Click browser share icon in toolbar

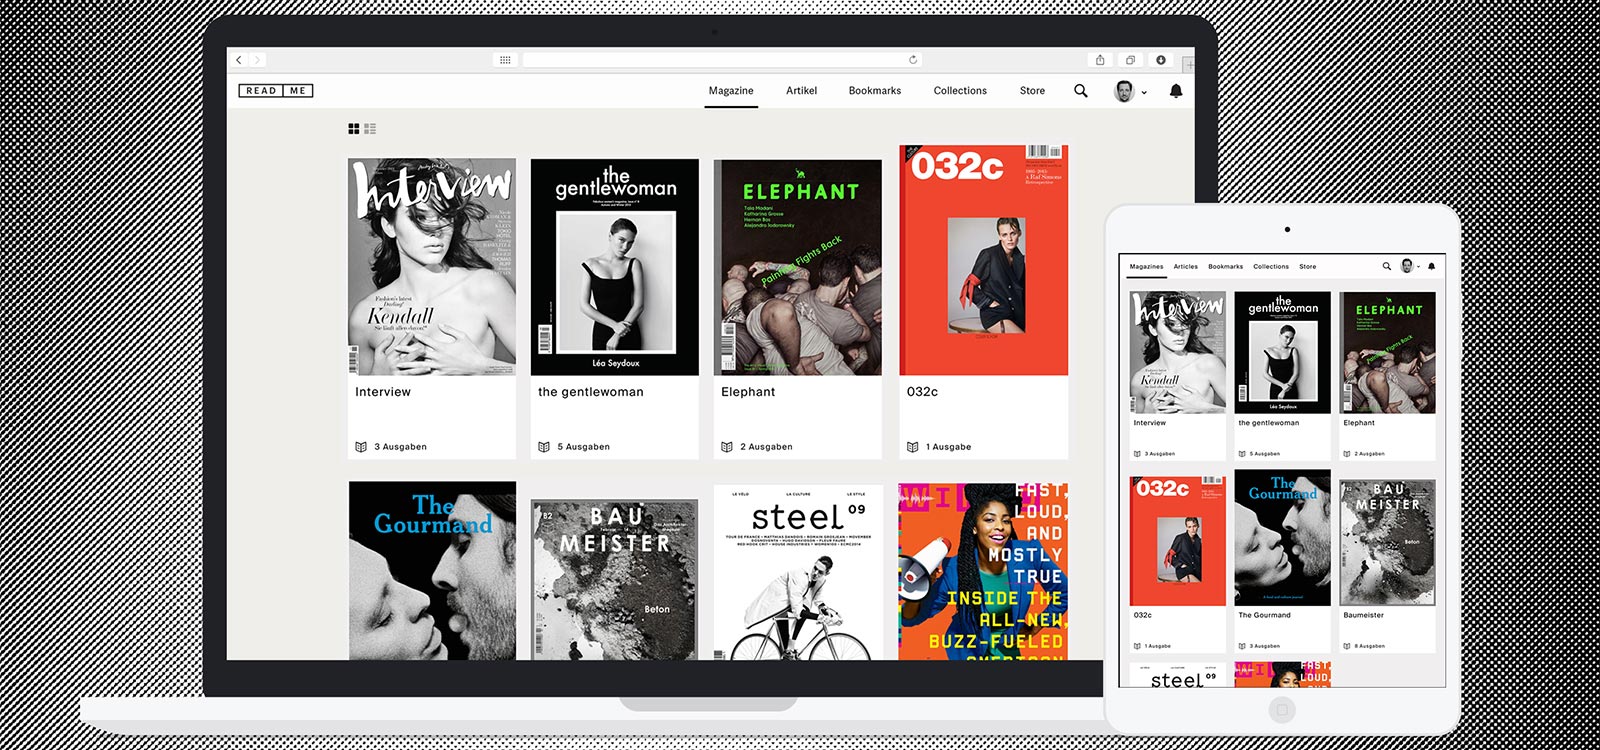click(x=1100, y=60)
